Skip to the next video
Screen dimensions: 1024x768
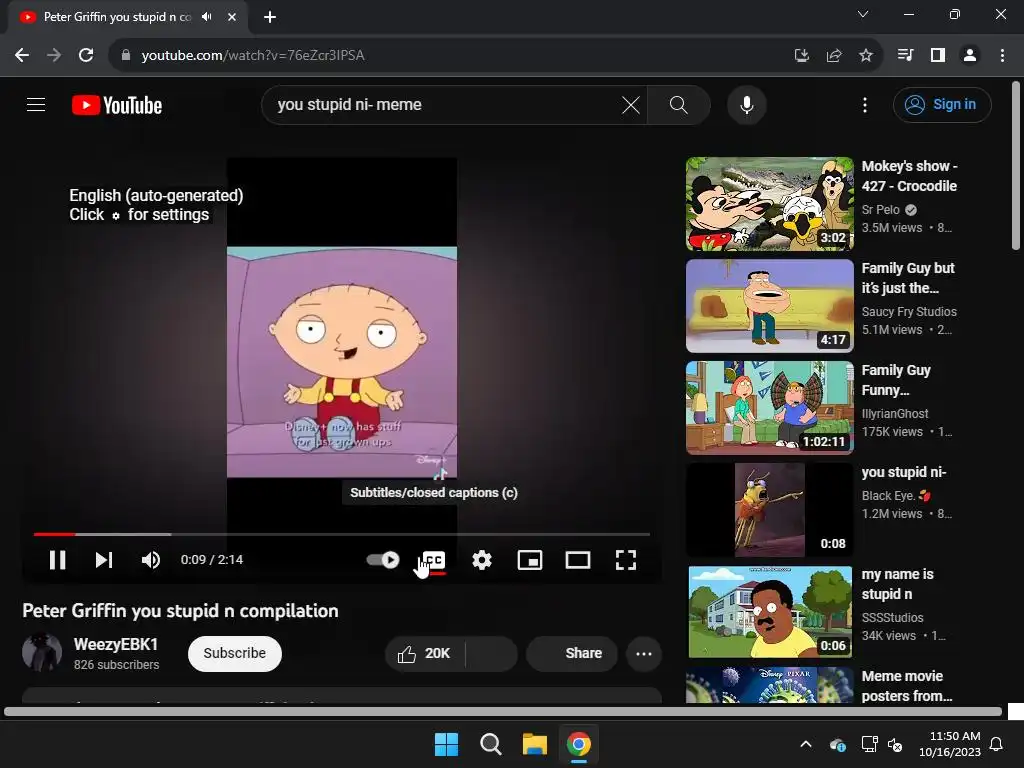pyautogui.click(x=104, y=560)
